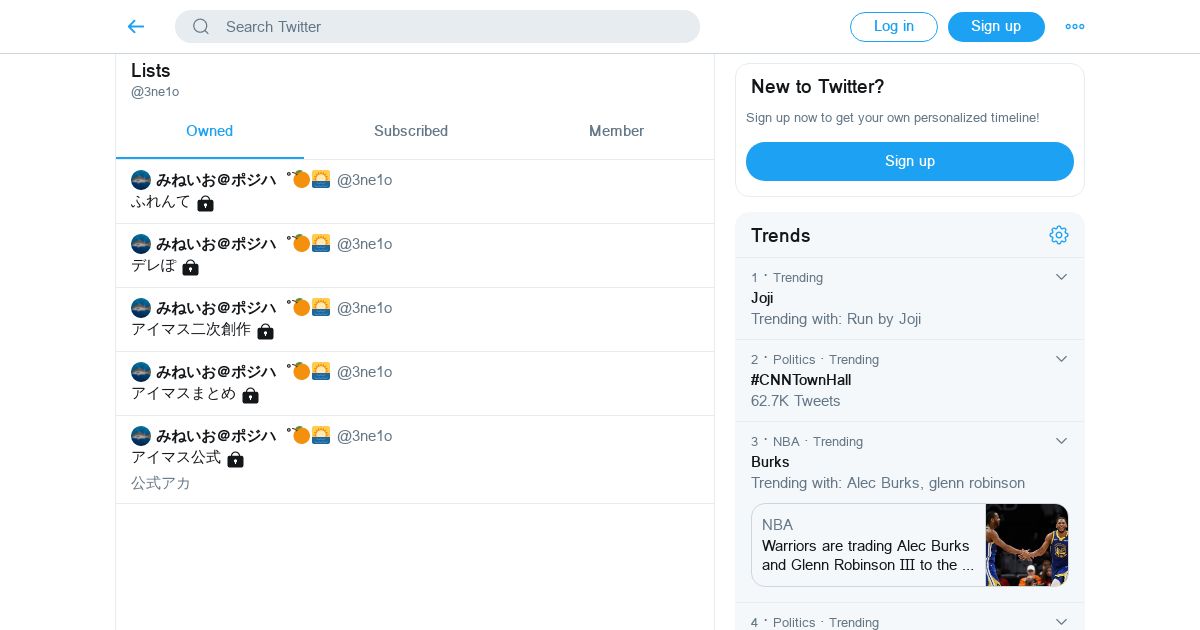Expand options for Joji trend

1062,277
